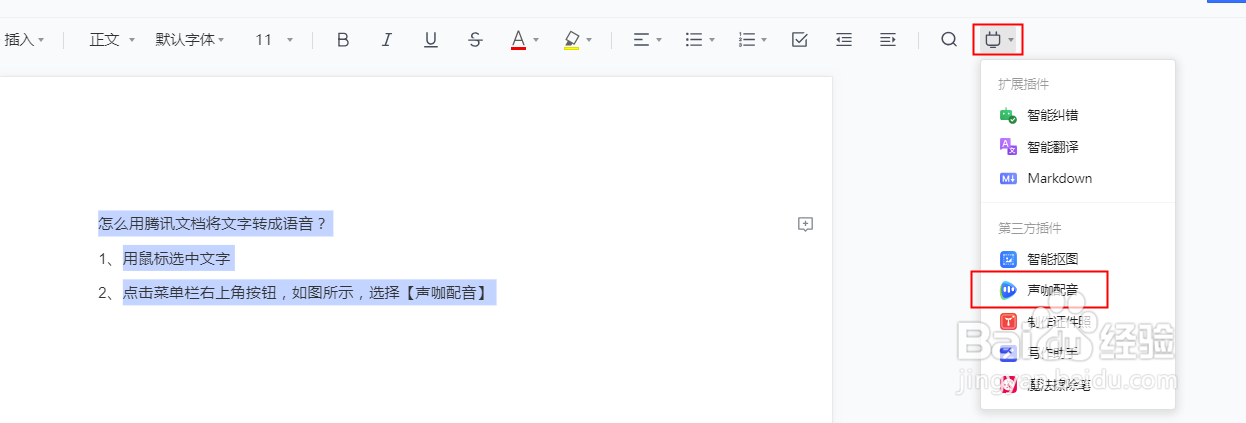Open the 插入 insert menu
The height and width of the screenshot is (423, 1246).
tap(22, 40)
